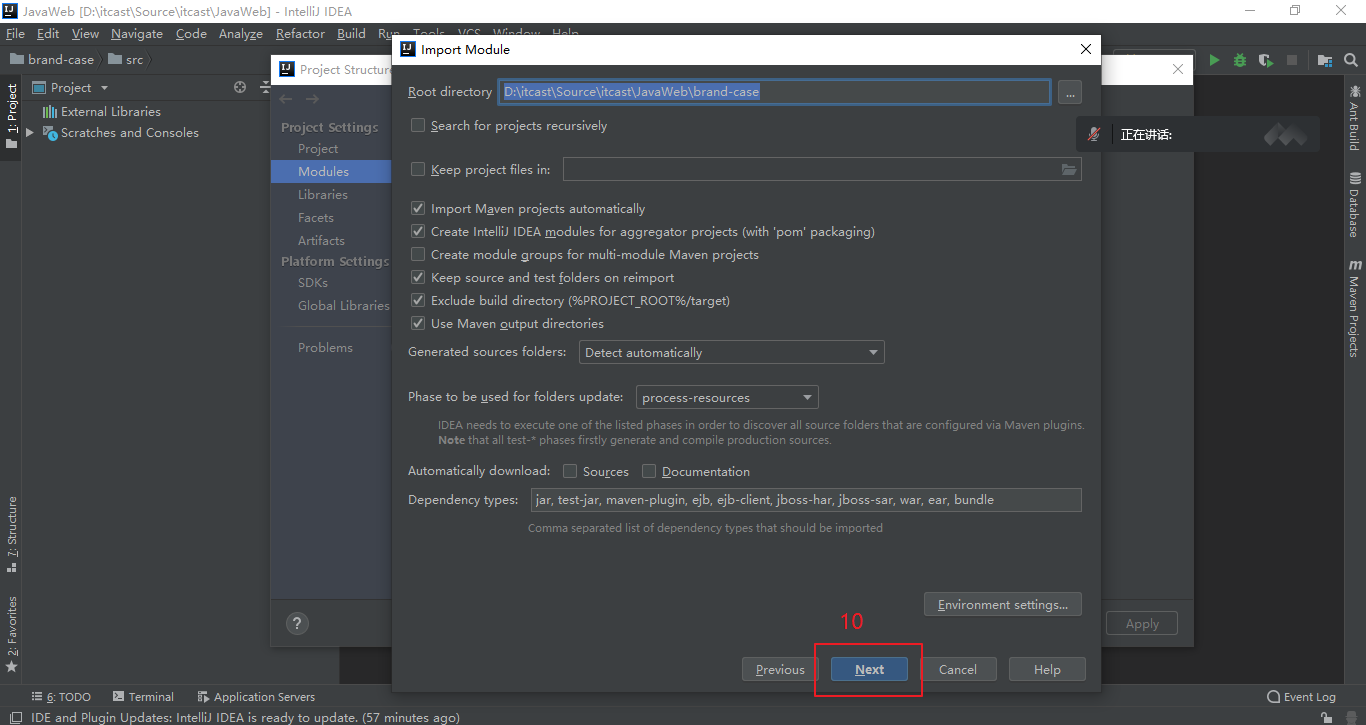The width and height of the screenshot is (1366, 725).
Task: Click the help question mark icon
Action: click(x=296, y=623)
